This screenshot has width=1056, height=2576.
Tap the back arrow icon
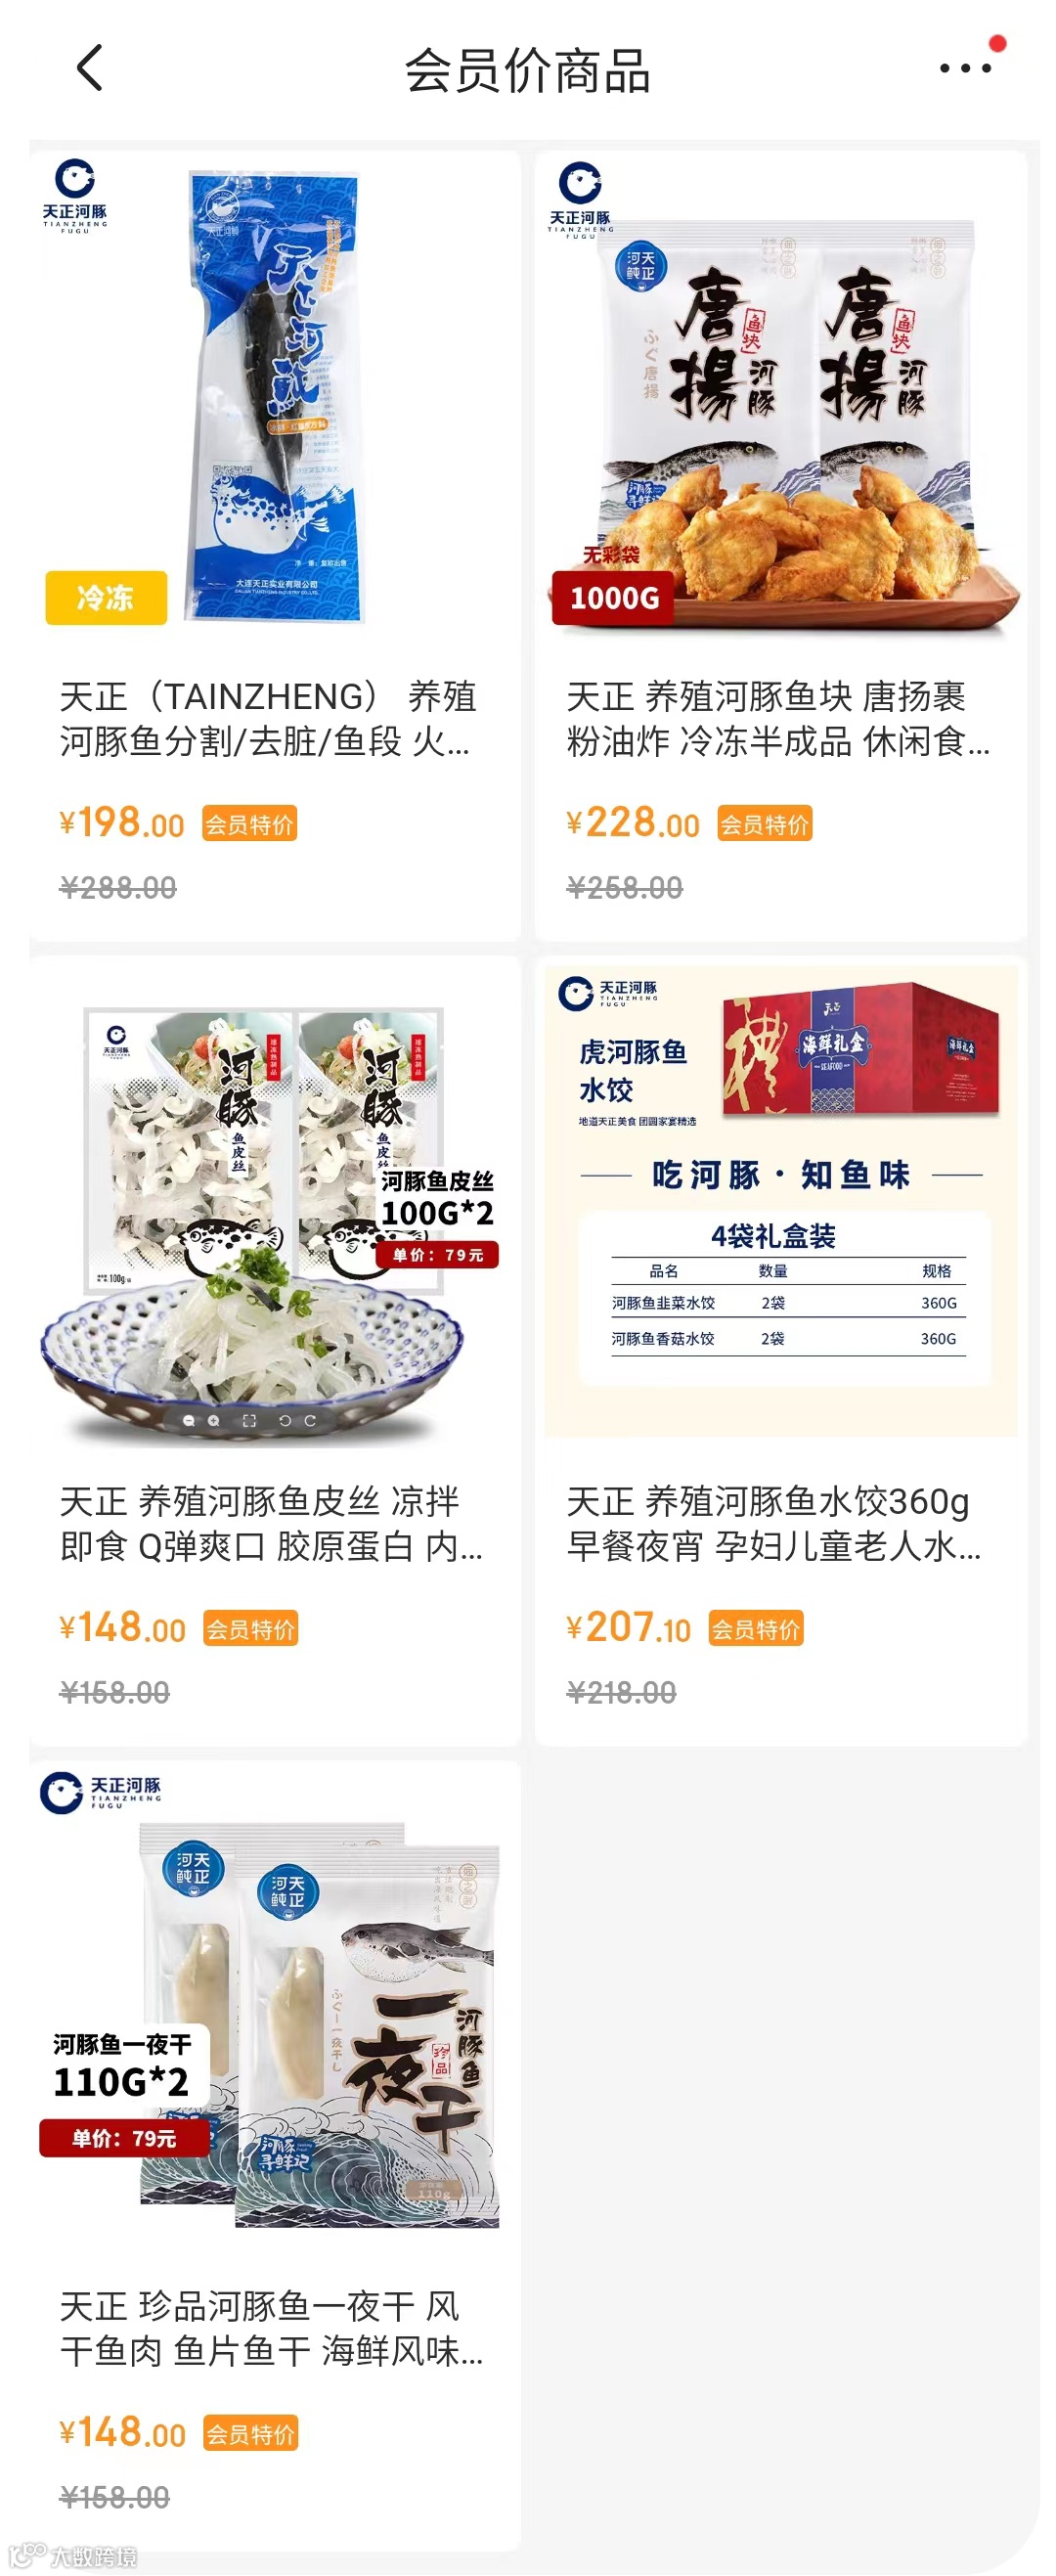tap(90, 68)
